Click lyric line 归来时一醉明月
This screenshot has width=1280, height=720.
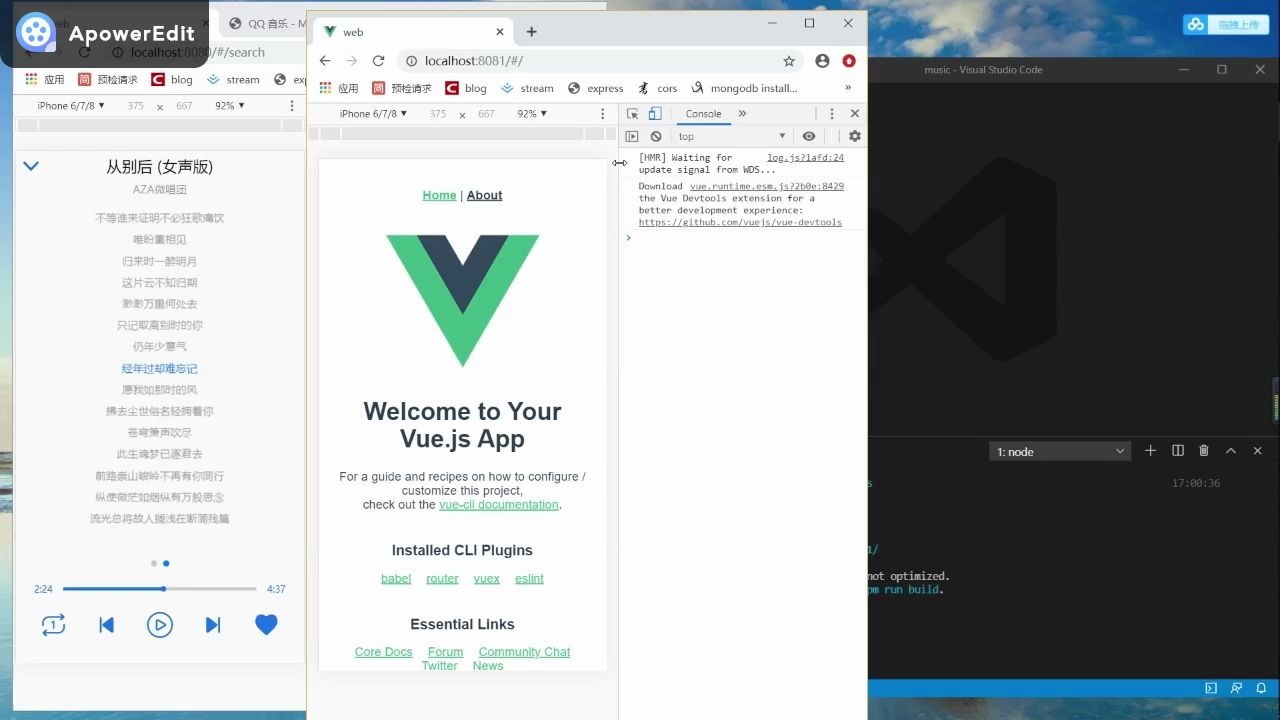(160, 261)
